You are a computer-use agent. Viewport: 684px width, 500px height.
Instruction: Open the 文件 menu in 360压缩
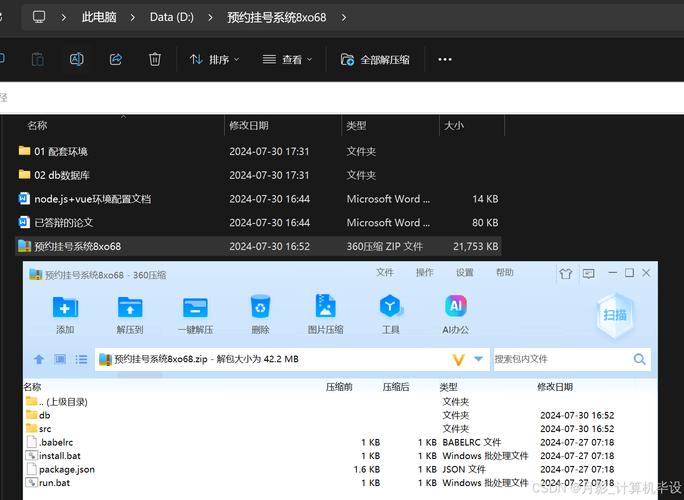pyautogui.click(x=384, y=273)
